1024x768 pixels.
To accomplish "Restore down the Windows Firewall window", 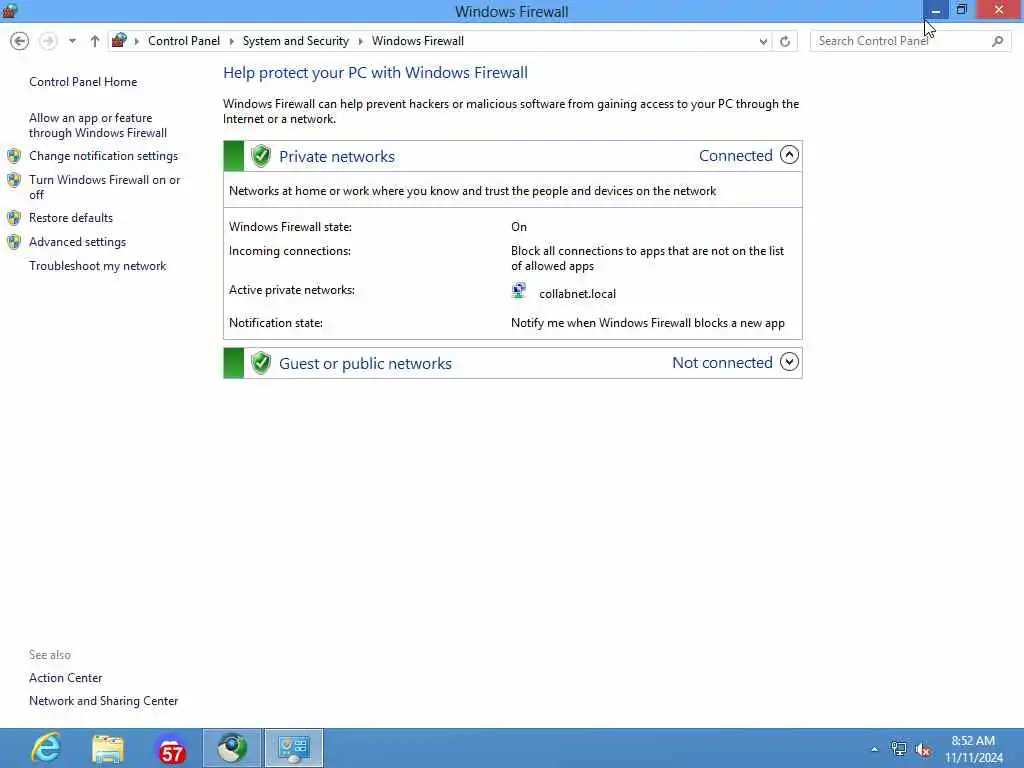I will (x=961, y=10).
